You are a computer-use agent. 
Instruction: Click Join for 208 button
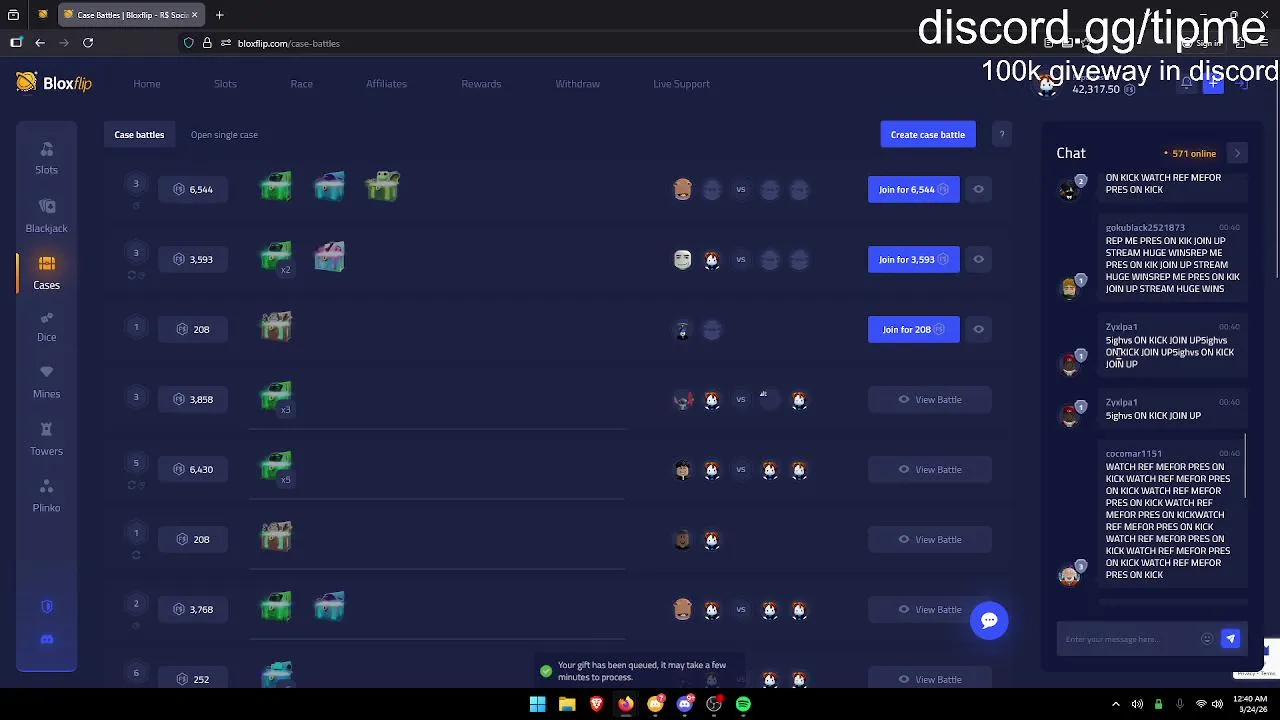[x=913, y=329]
